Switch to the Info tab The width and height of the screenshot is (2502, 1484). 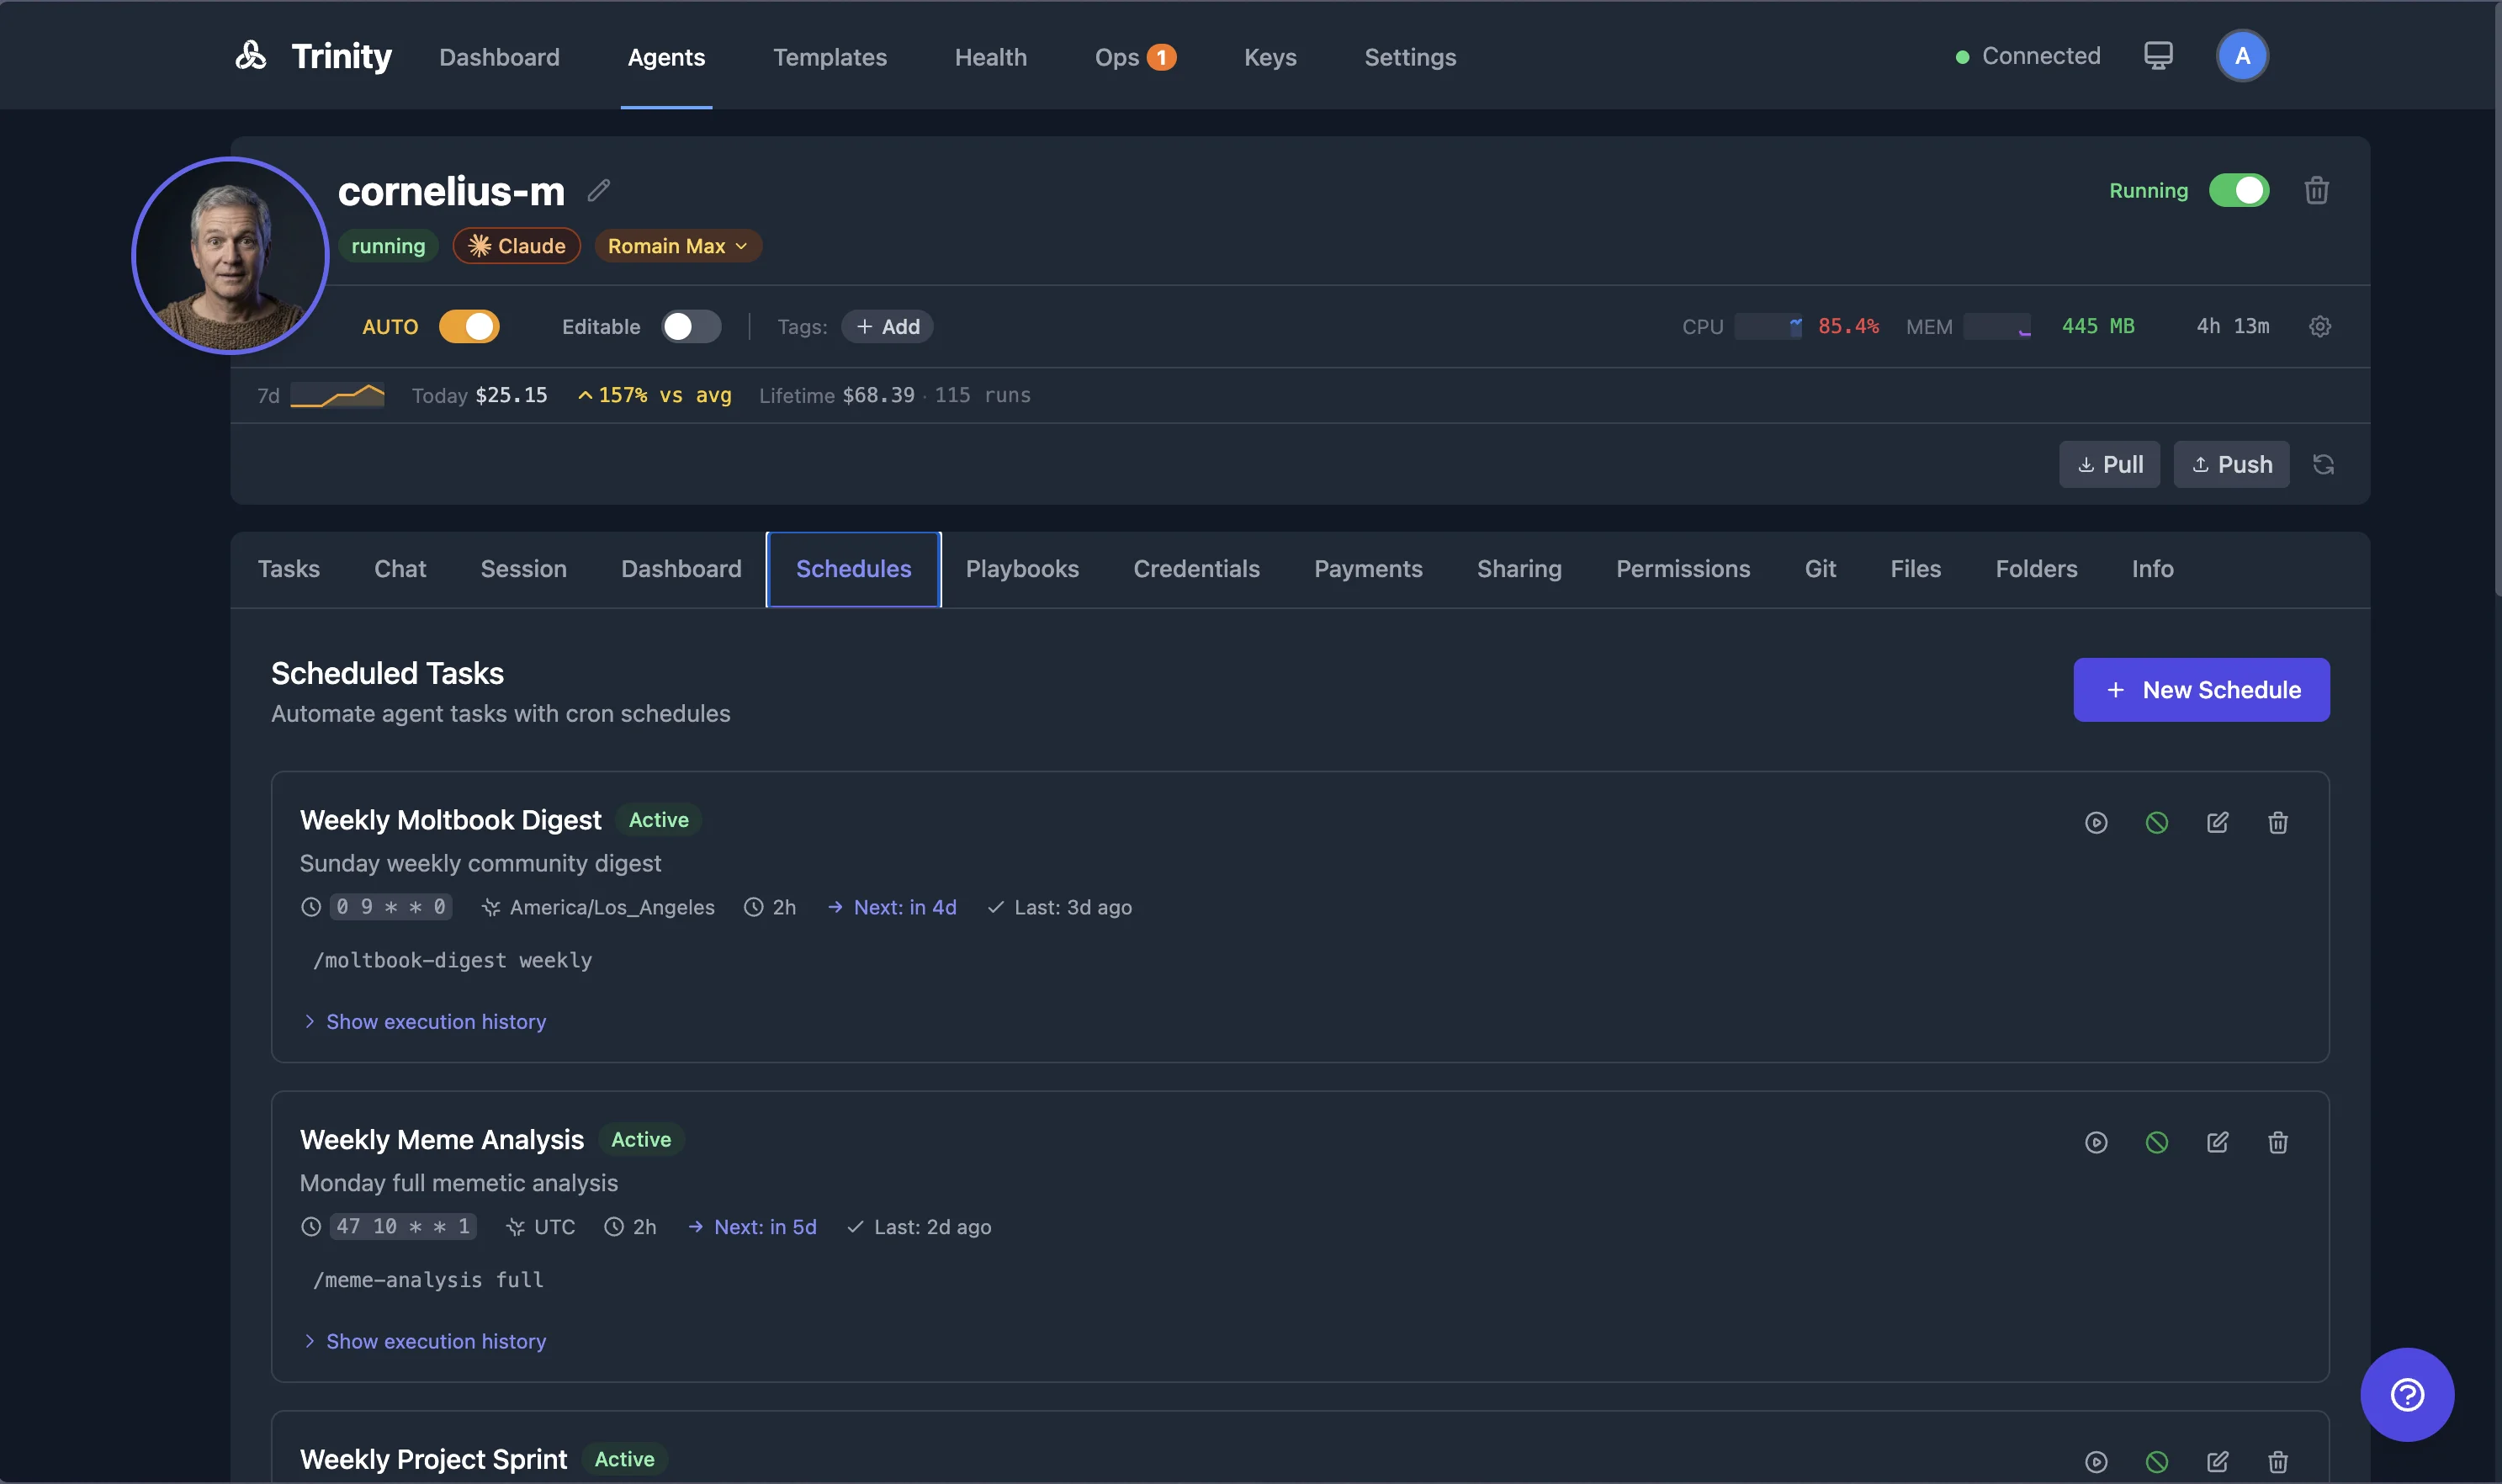click(x=2152, y=569)
